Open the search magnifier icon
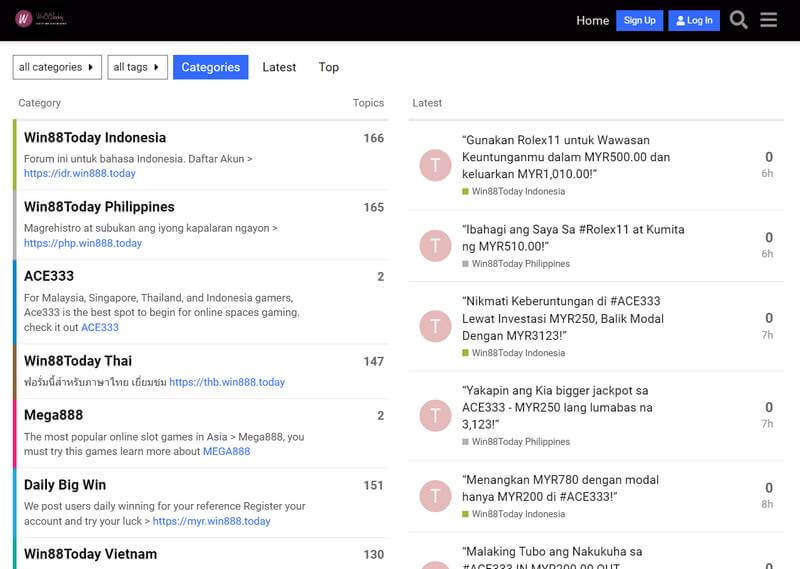Viewport: 800px width, 569px height. click(738, 20)
